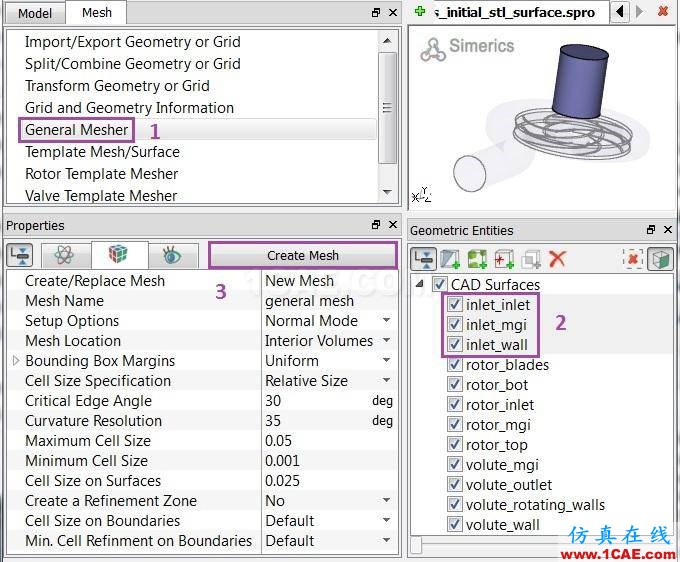Uncheck the volute_wall surface
Image resolution: width=680 pixels, height=562 pixels.
(x=454, y=524)
